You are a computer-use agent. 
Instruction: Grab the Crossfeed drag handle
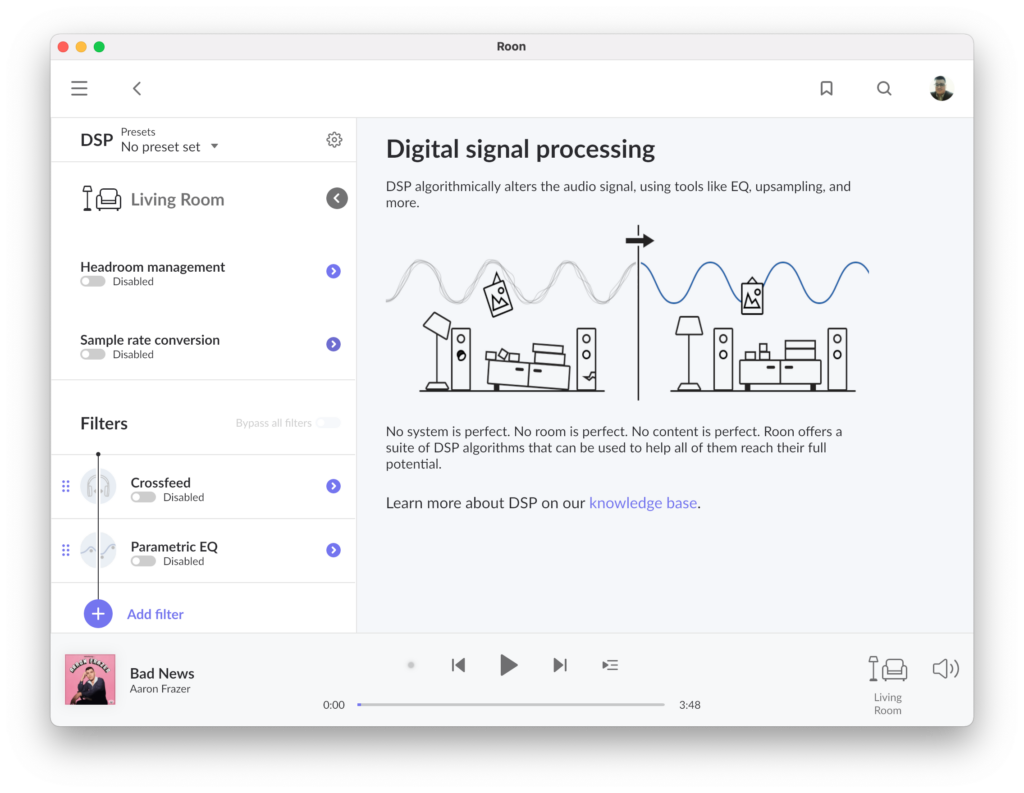[66, 486]
